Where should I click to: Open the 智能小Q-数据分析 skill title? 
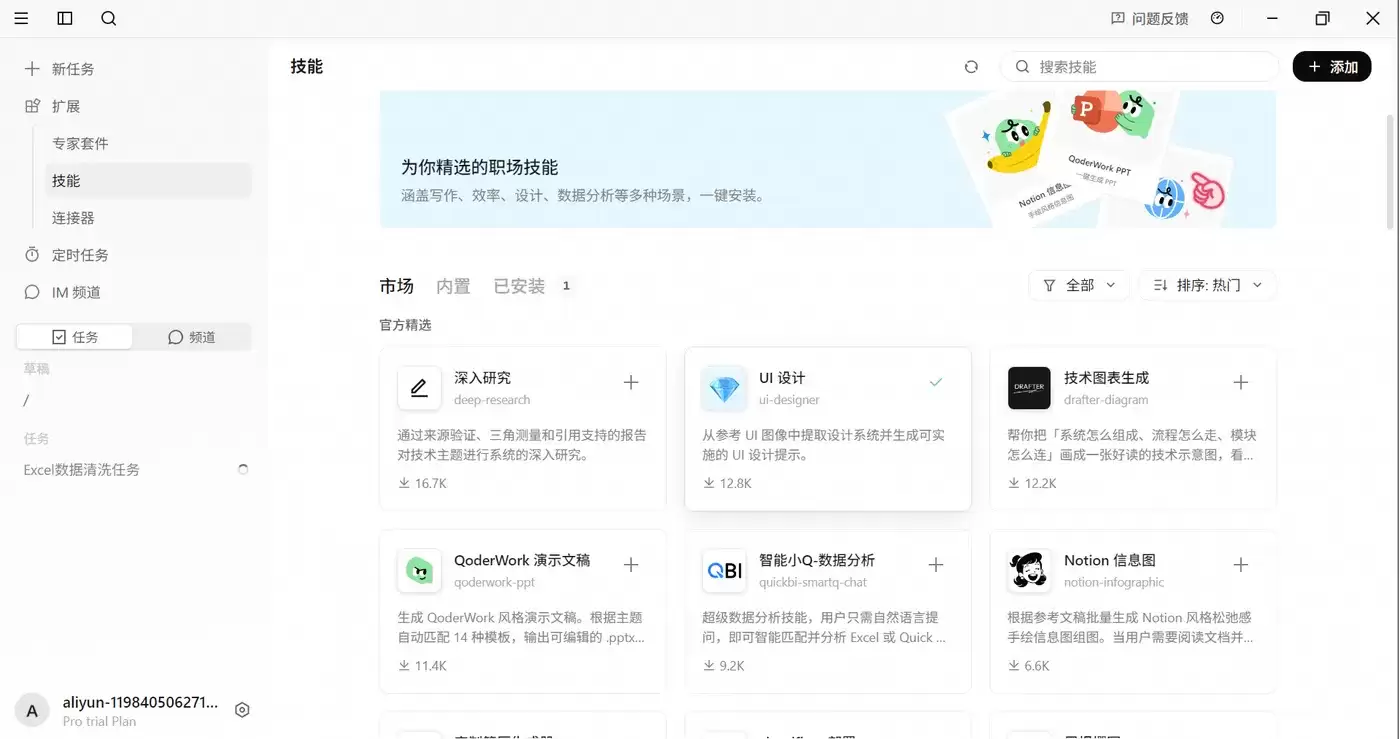(x=817, y=560)
